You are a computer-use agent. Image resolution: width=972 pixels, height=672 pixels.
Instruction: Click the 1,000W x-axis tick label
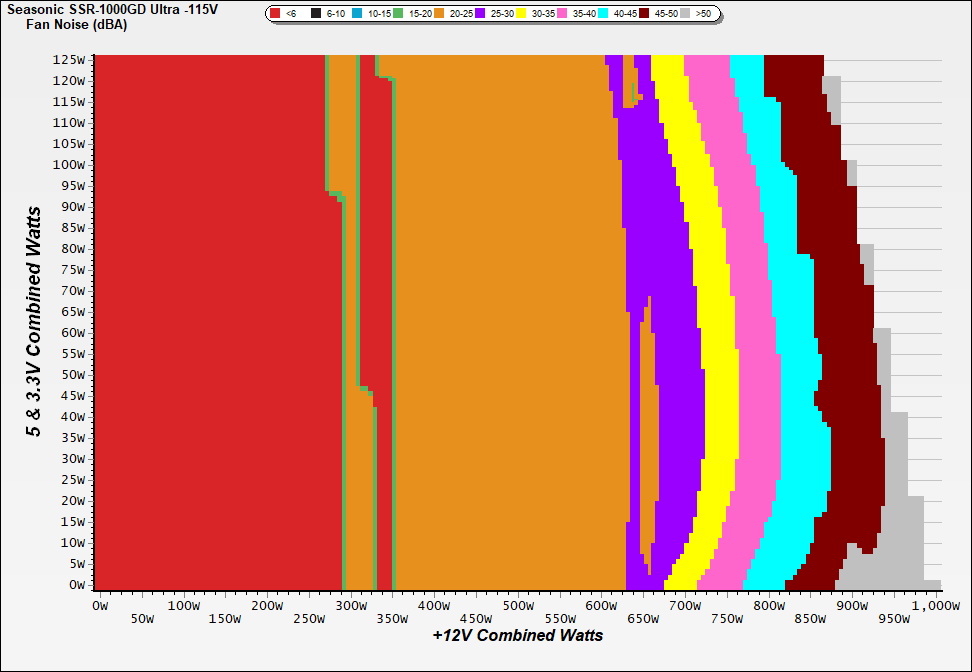pyautogui.click(x=935, y=606)
